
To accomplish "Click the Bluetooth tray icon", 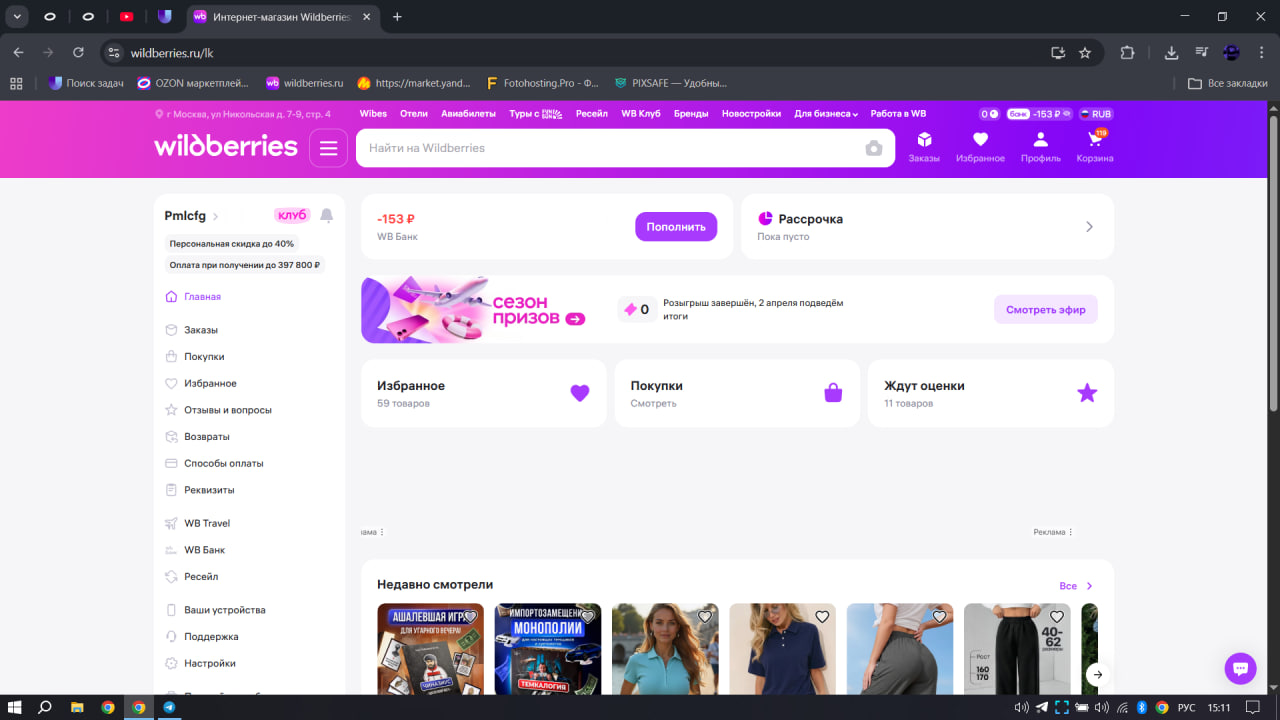I will [1141, 707].
